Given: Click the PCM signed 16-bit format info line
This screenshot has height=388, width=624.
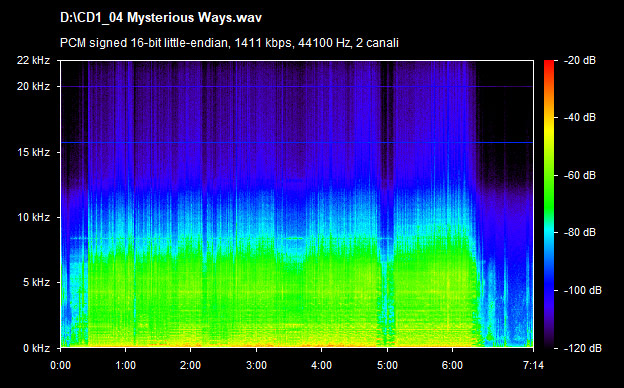Looking at the screenshot, I should (229, 43).
